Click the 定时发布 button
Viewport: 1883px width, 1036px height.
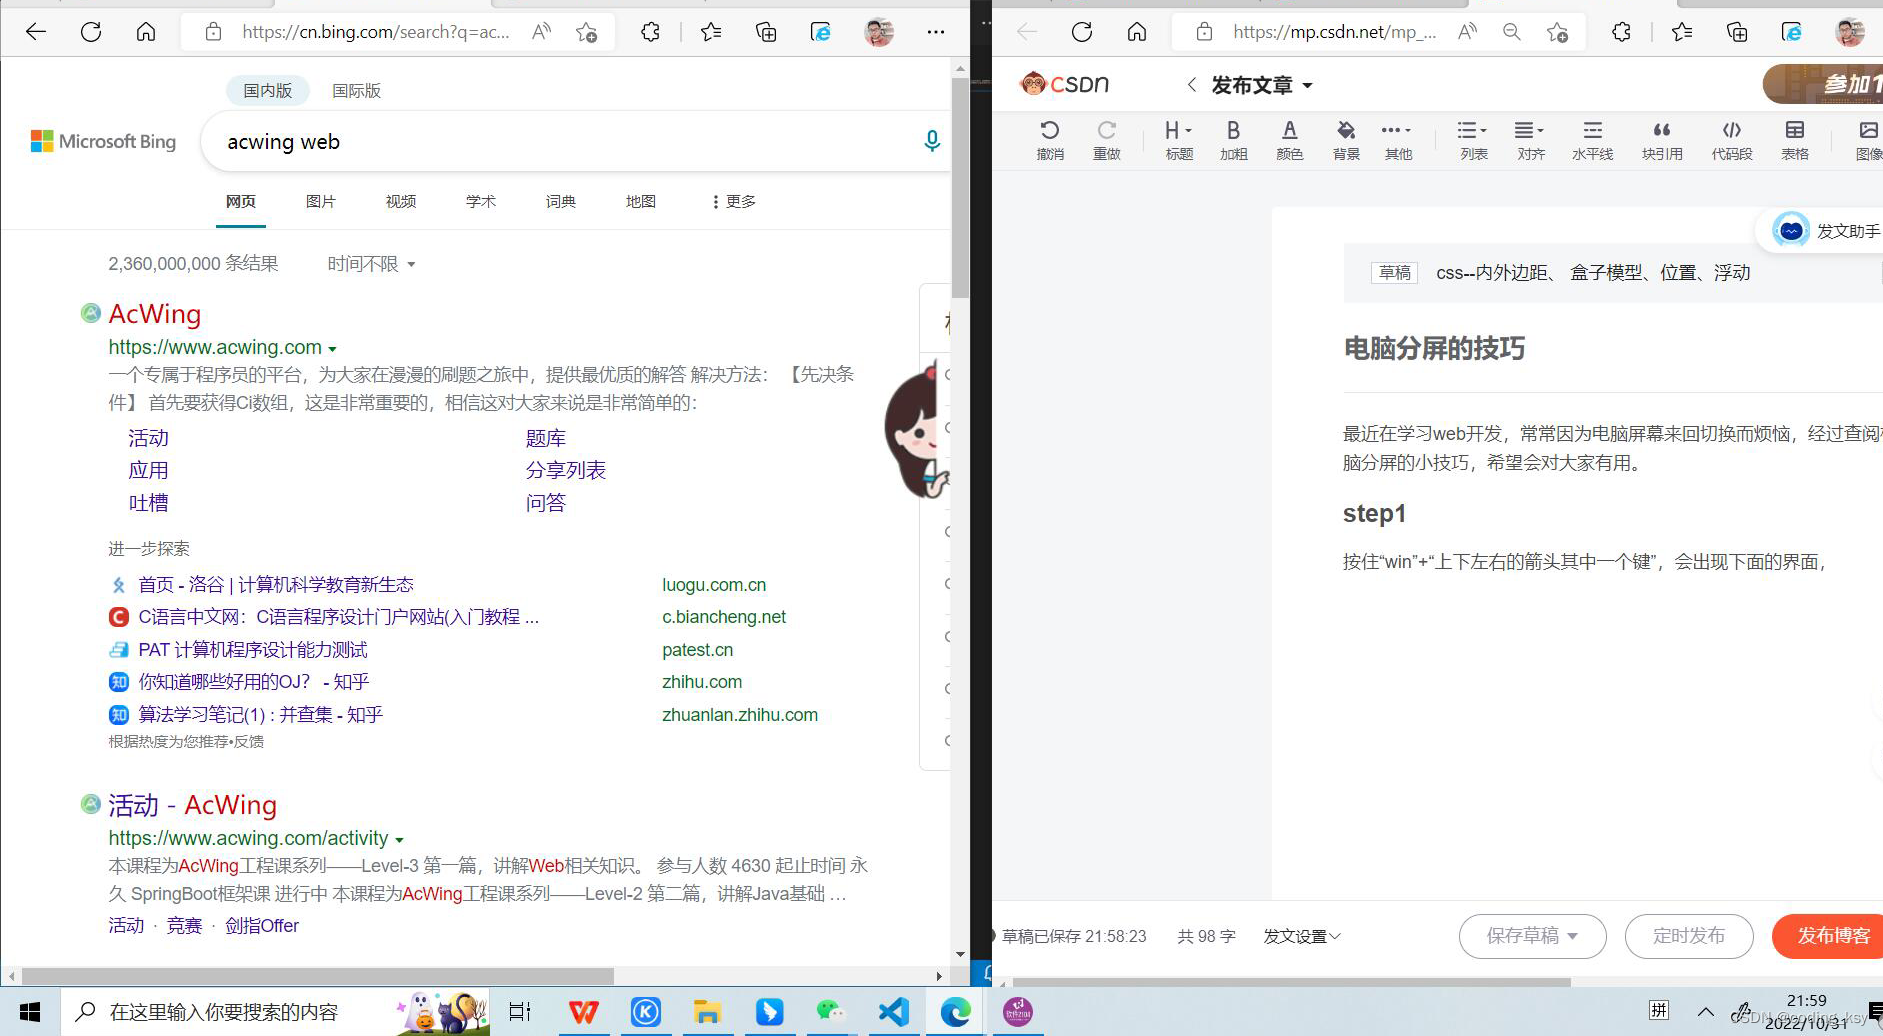click(1689, 936)
